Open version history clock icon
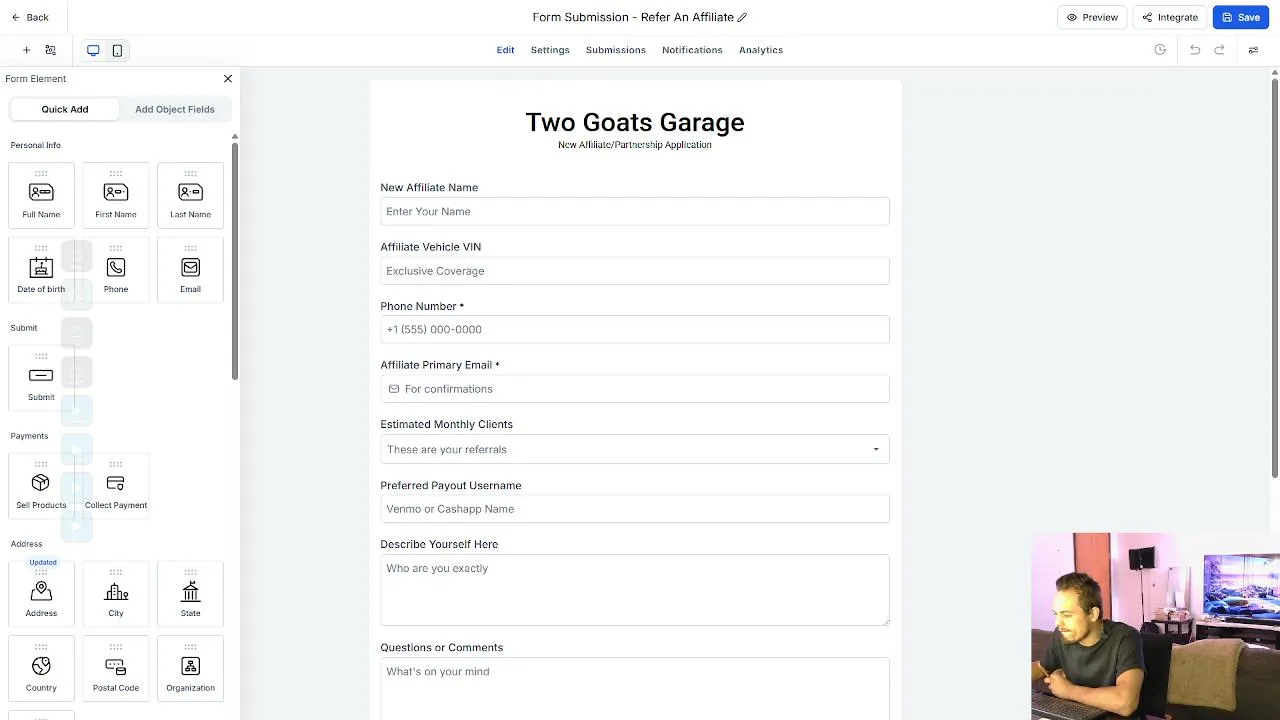Screen dimensions: 1280x720 point(1160,50)
